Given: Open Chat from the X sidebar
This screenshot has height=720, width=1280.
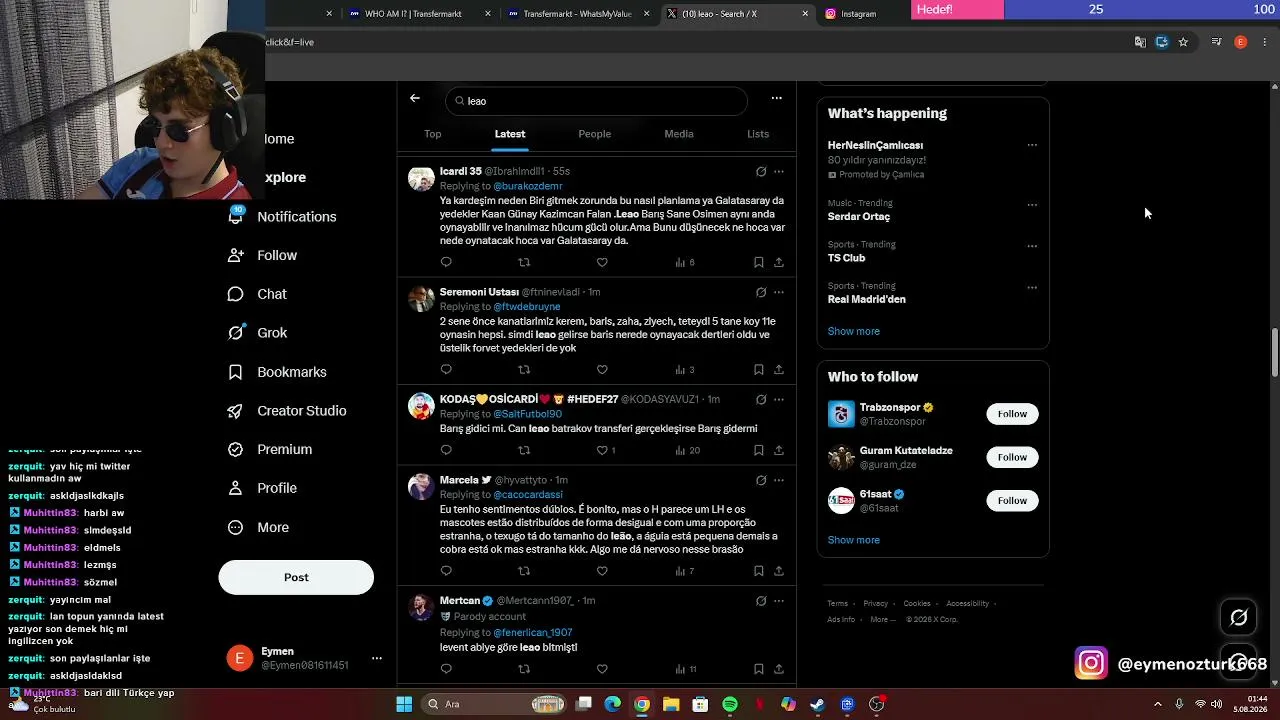Looking at the screenshot, I should tap(258, 295).
